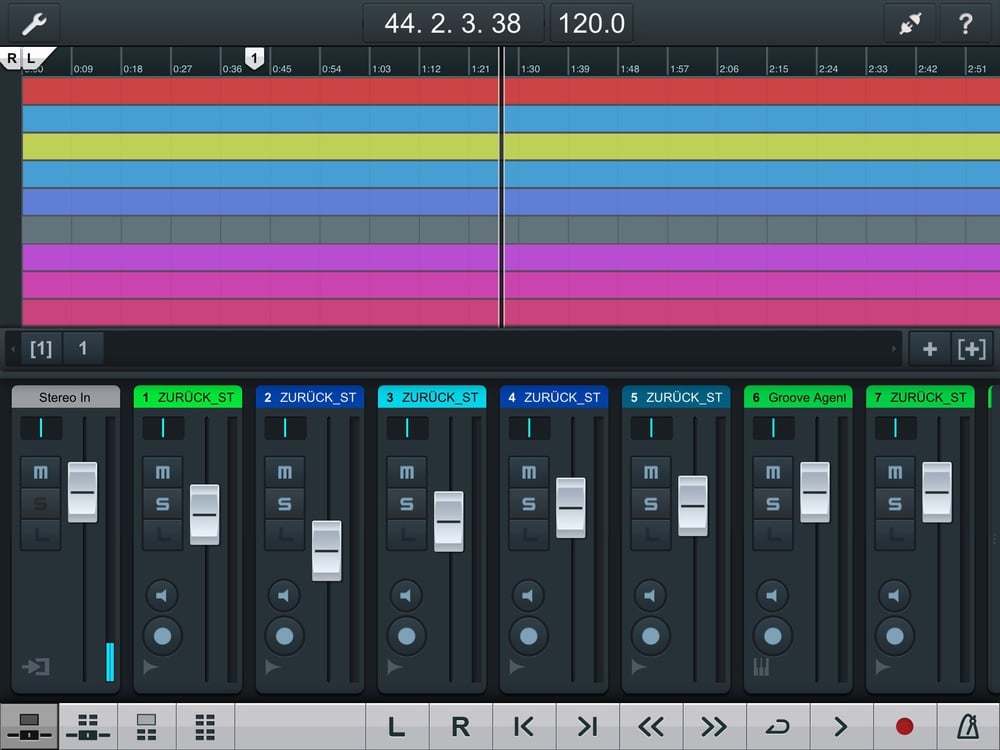The height and width of the screenshot is (750, 1000).
Task: Select the yellow-green track event
Action: point(511,146)
